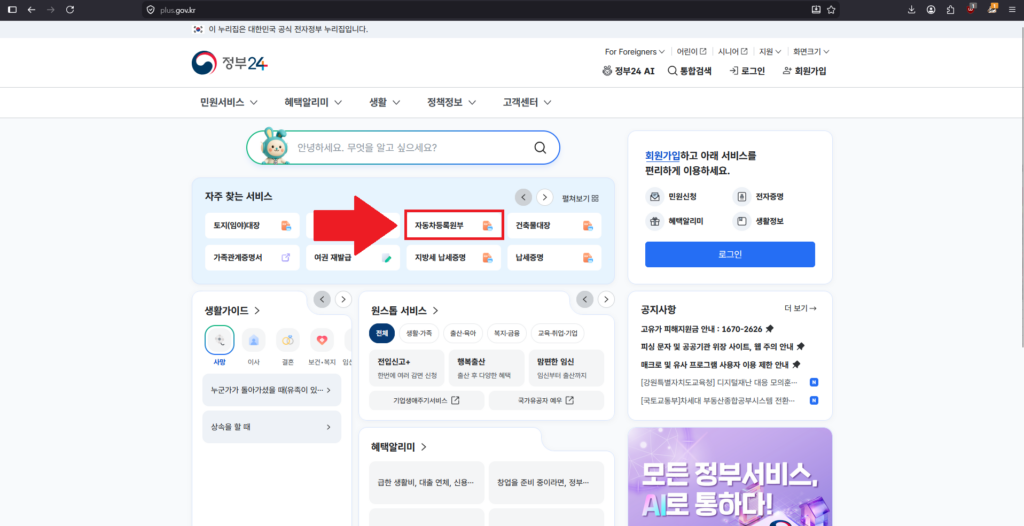Open the 시니어 external link
Image resolution: width=1024 pixels, height=526 pixels.
click(733, 52)
